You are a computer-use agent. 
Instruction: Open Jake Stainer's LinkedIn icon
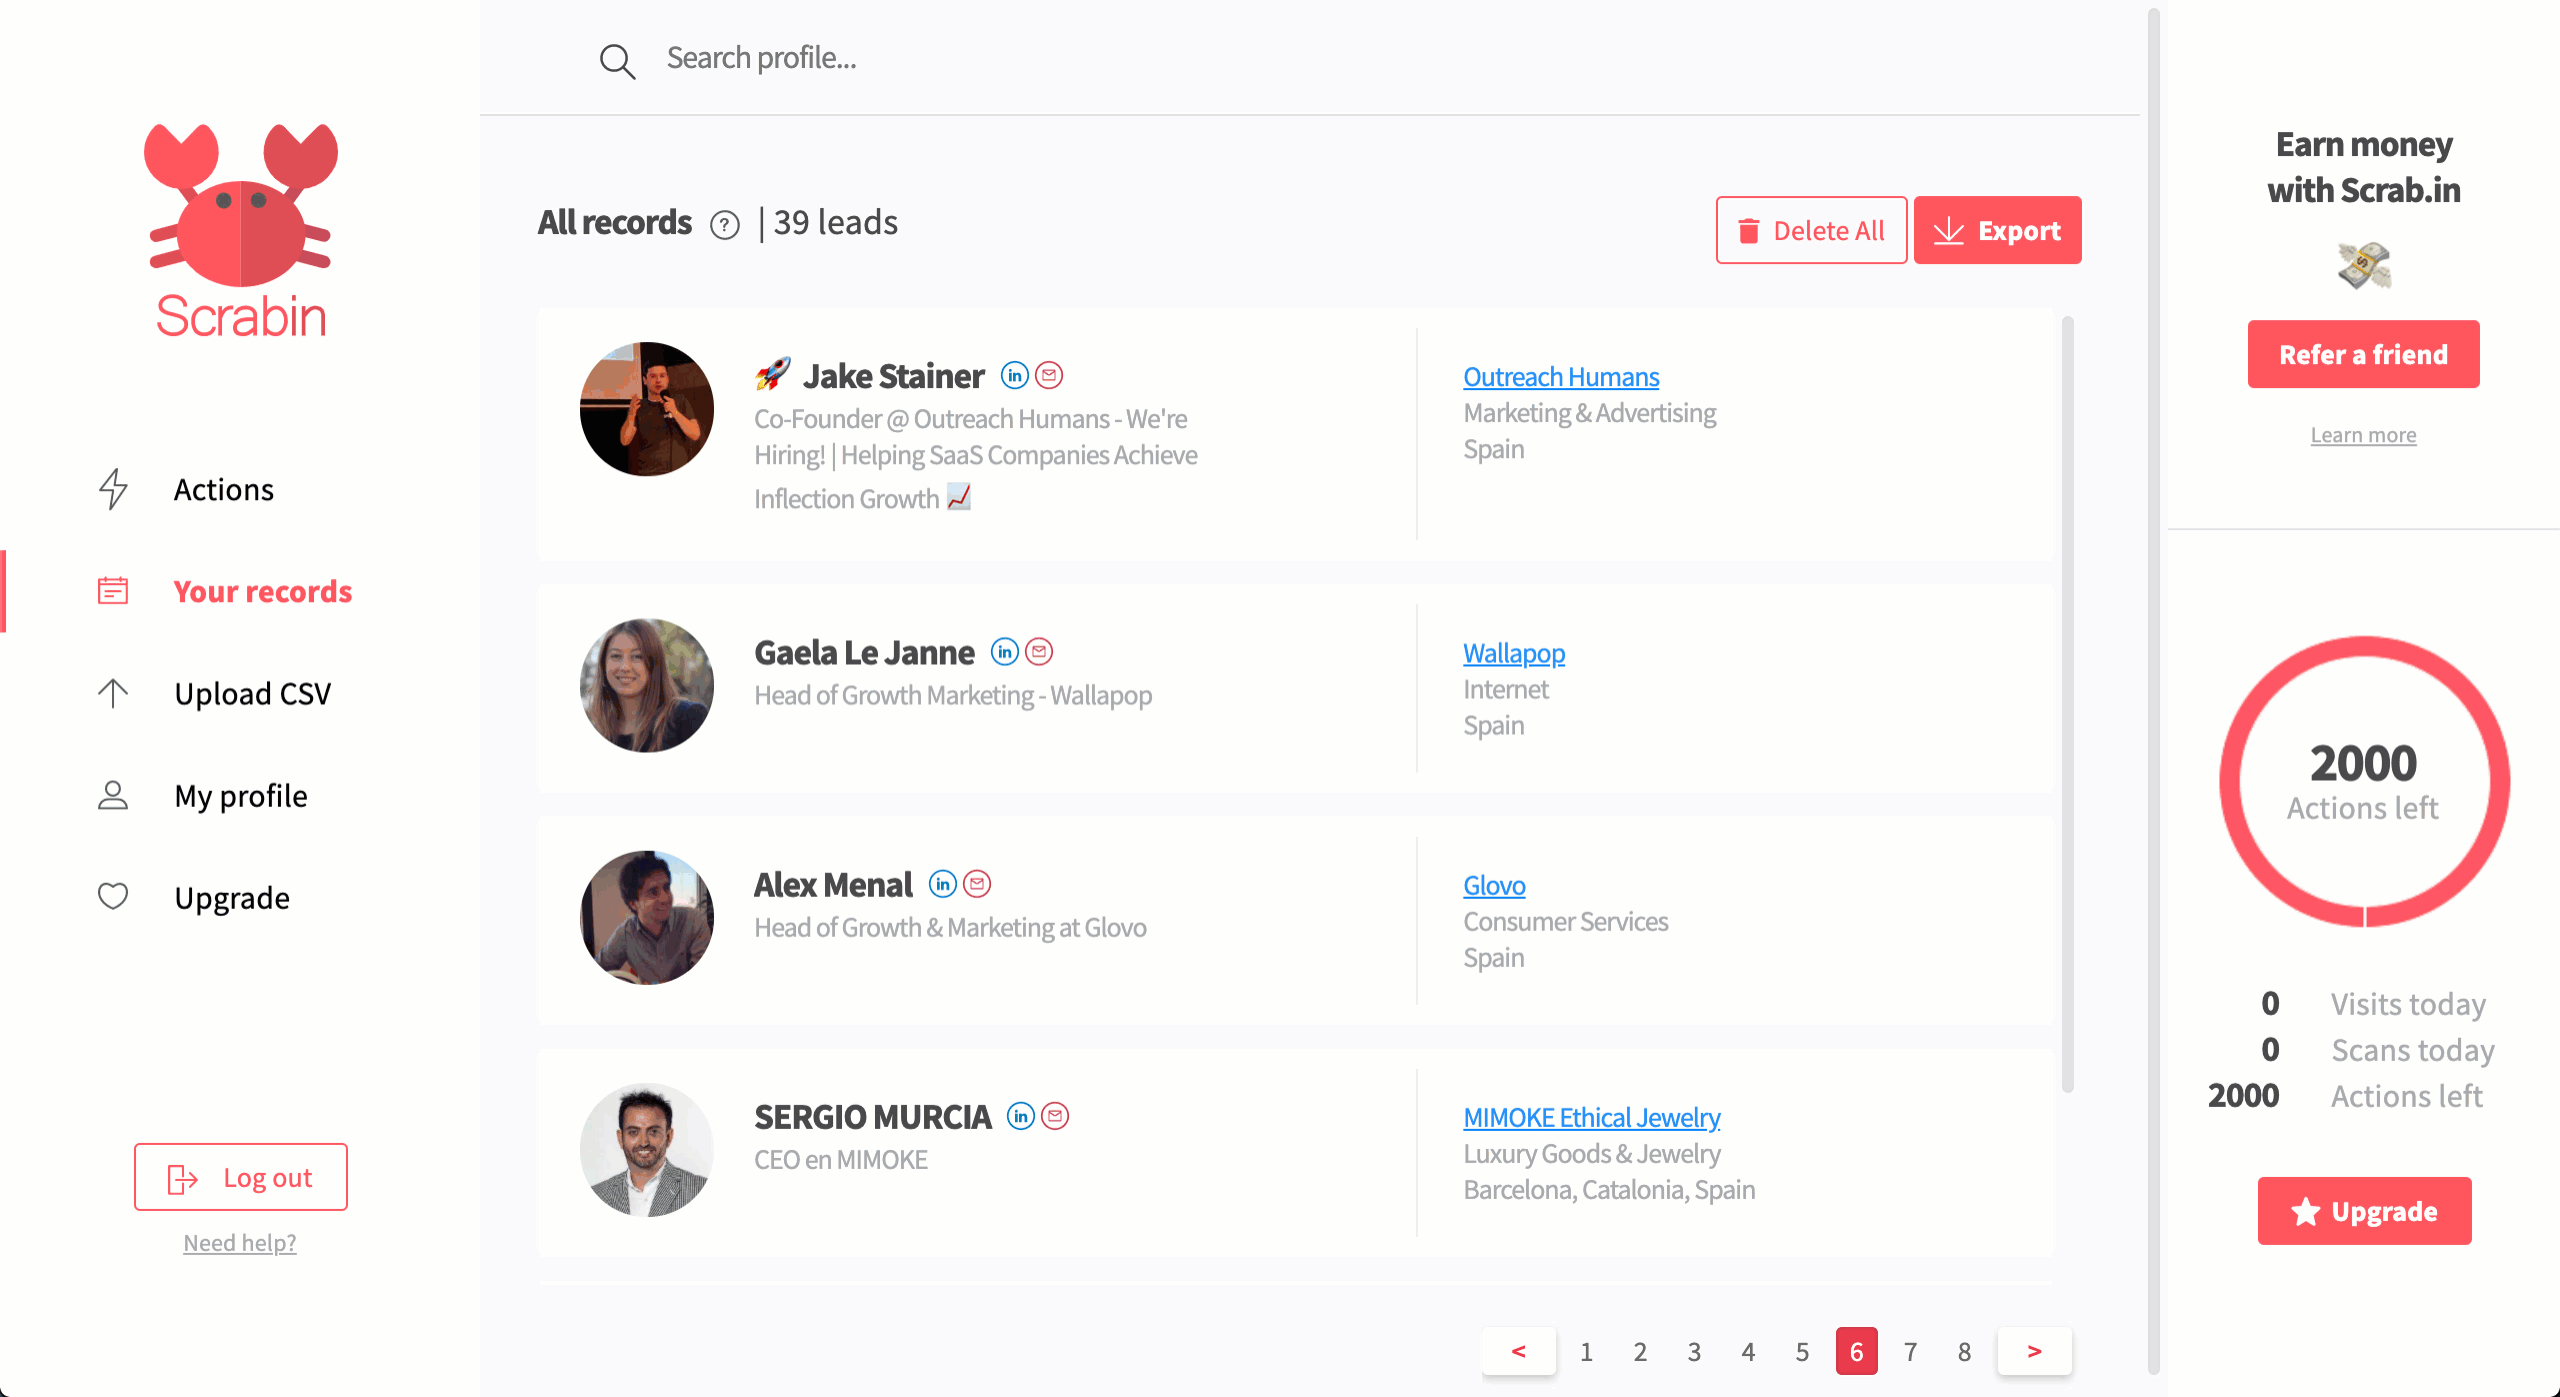tap(1015, 375)
